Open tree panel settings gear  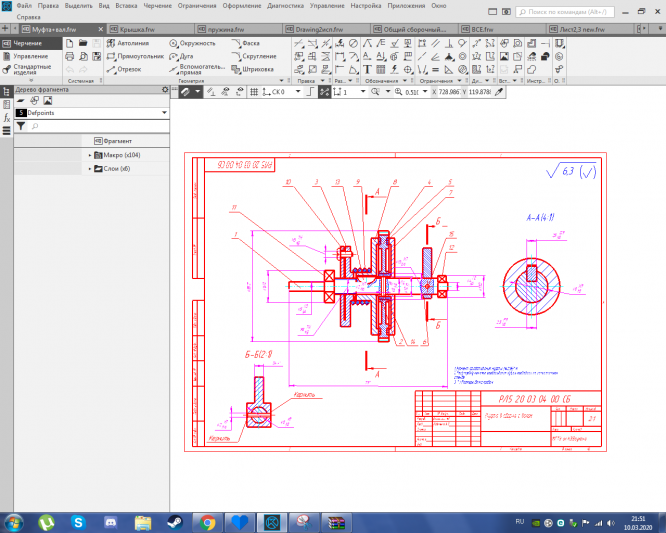click(166, 90)
